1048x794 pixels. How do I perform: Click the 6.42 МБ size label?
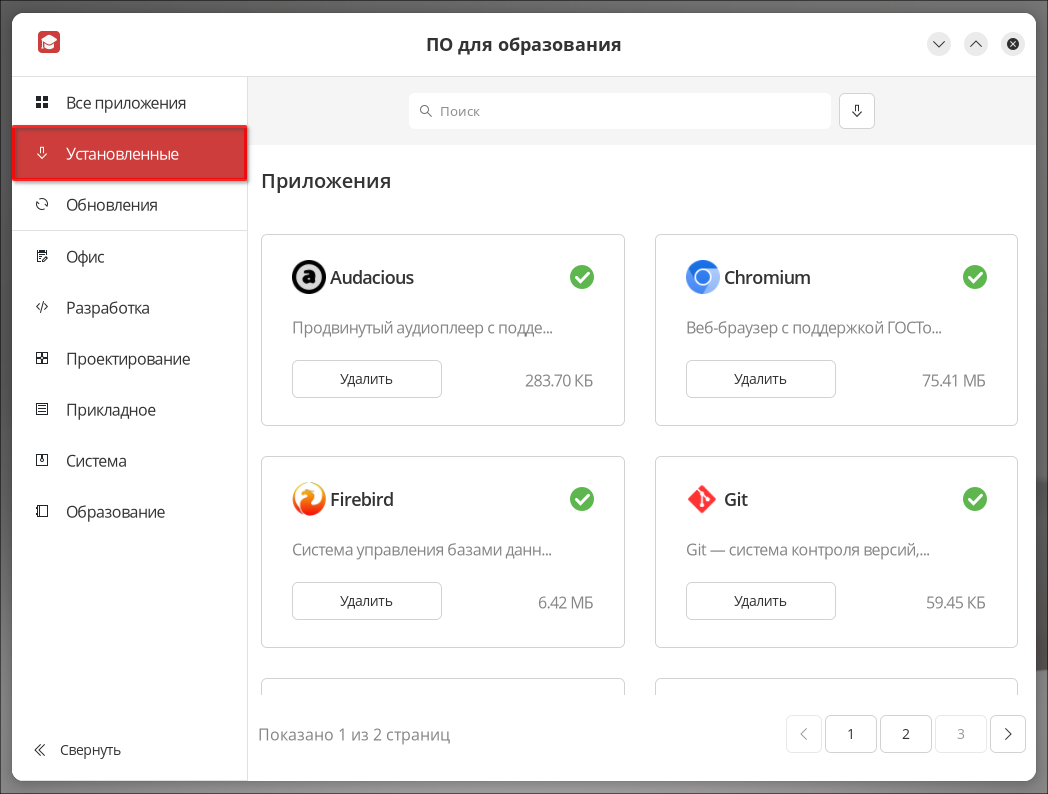click(x=565, y=602)
